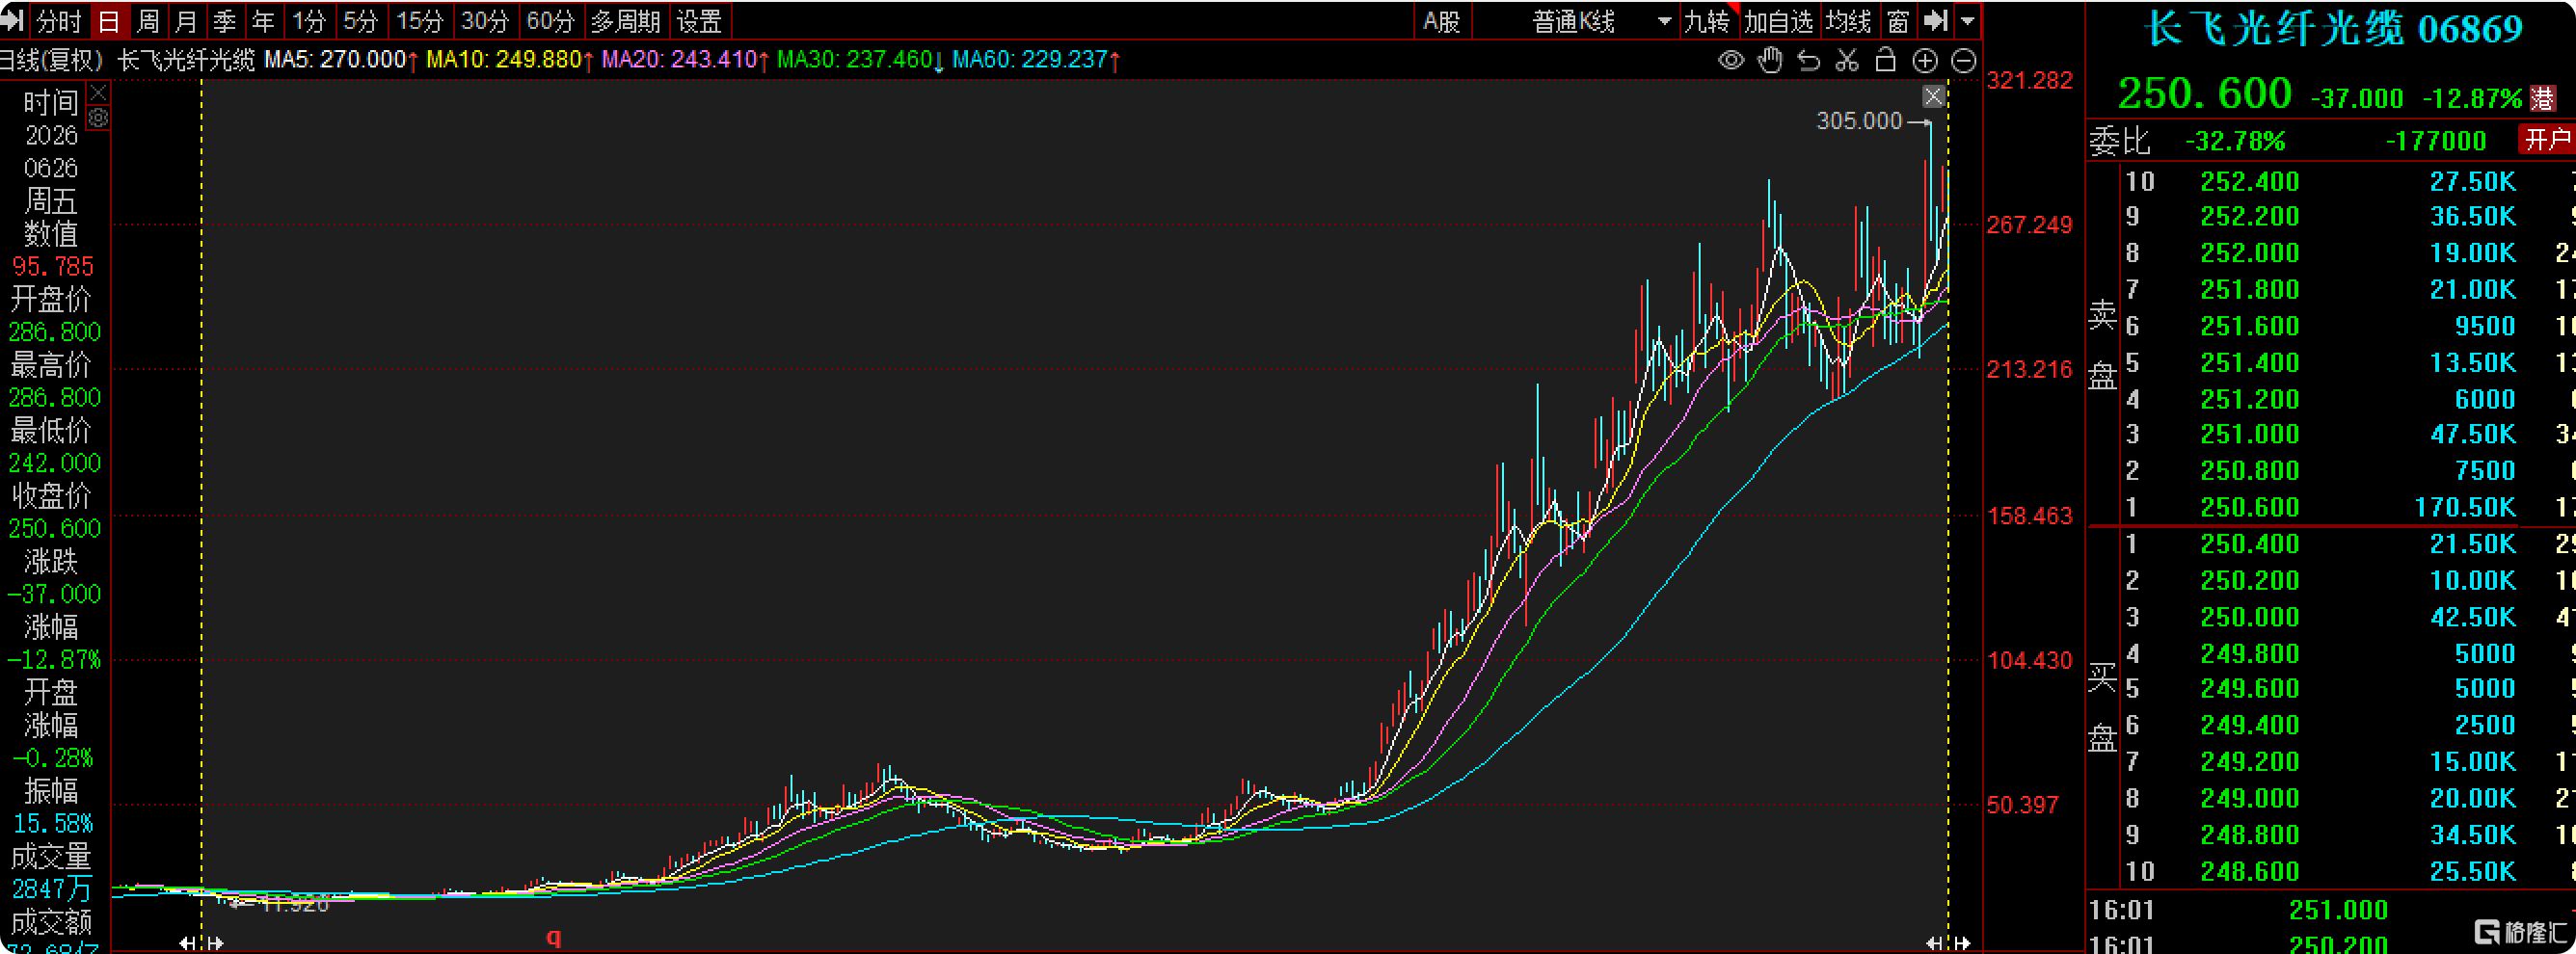Click the 成交量 2847万 value

click(x=51, y=889)
